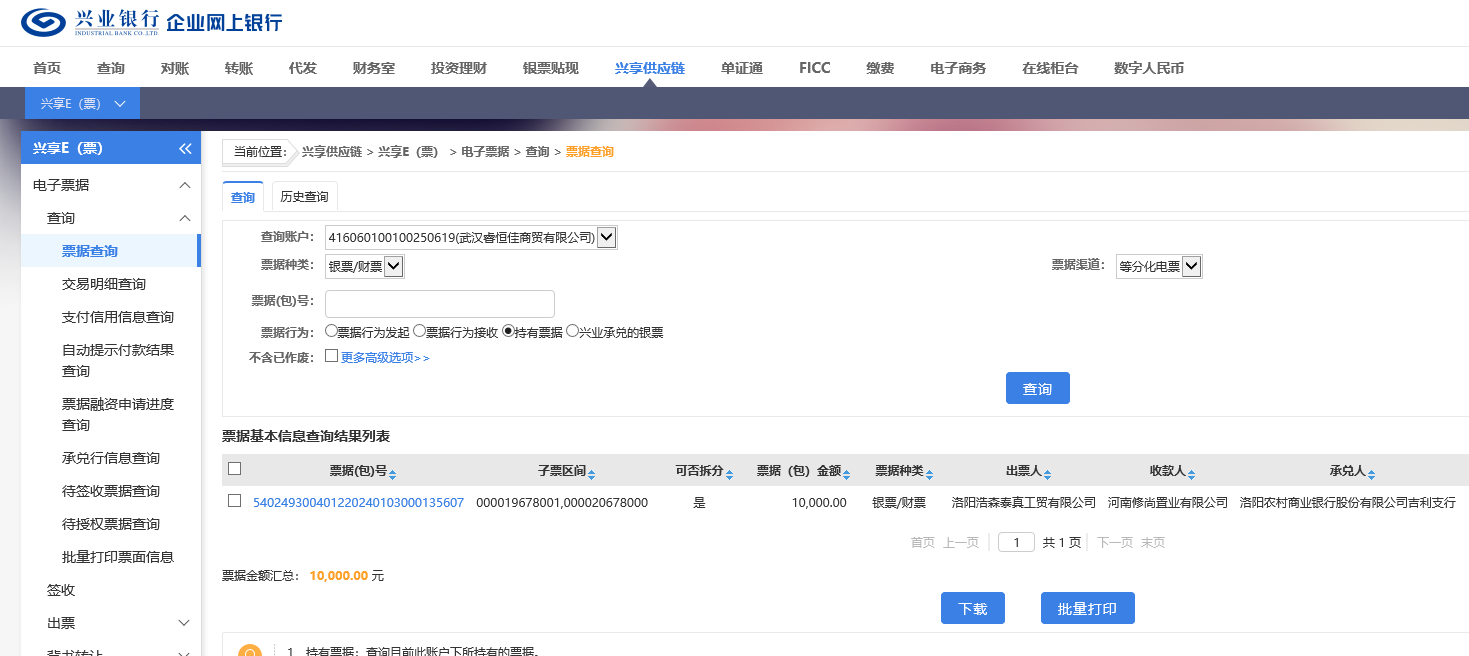1469x656 pixels.
Task: Click 兴享供应链 in the breadcrumb
Action: pyautogui.click(x=332, y=152)
